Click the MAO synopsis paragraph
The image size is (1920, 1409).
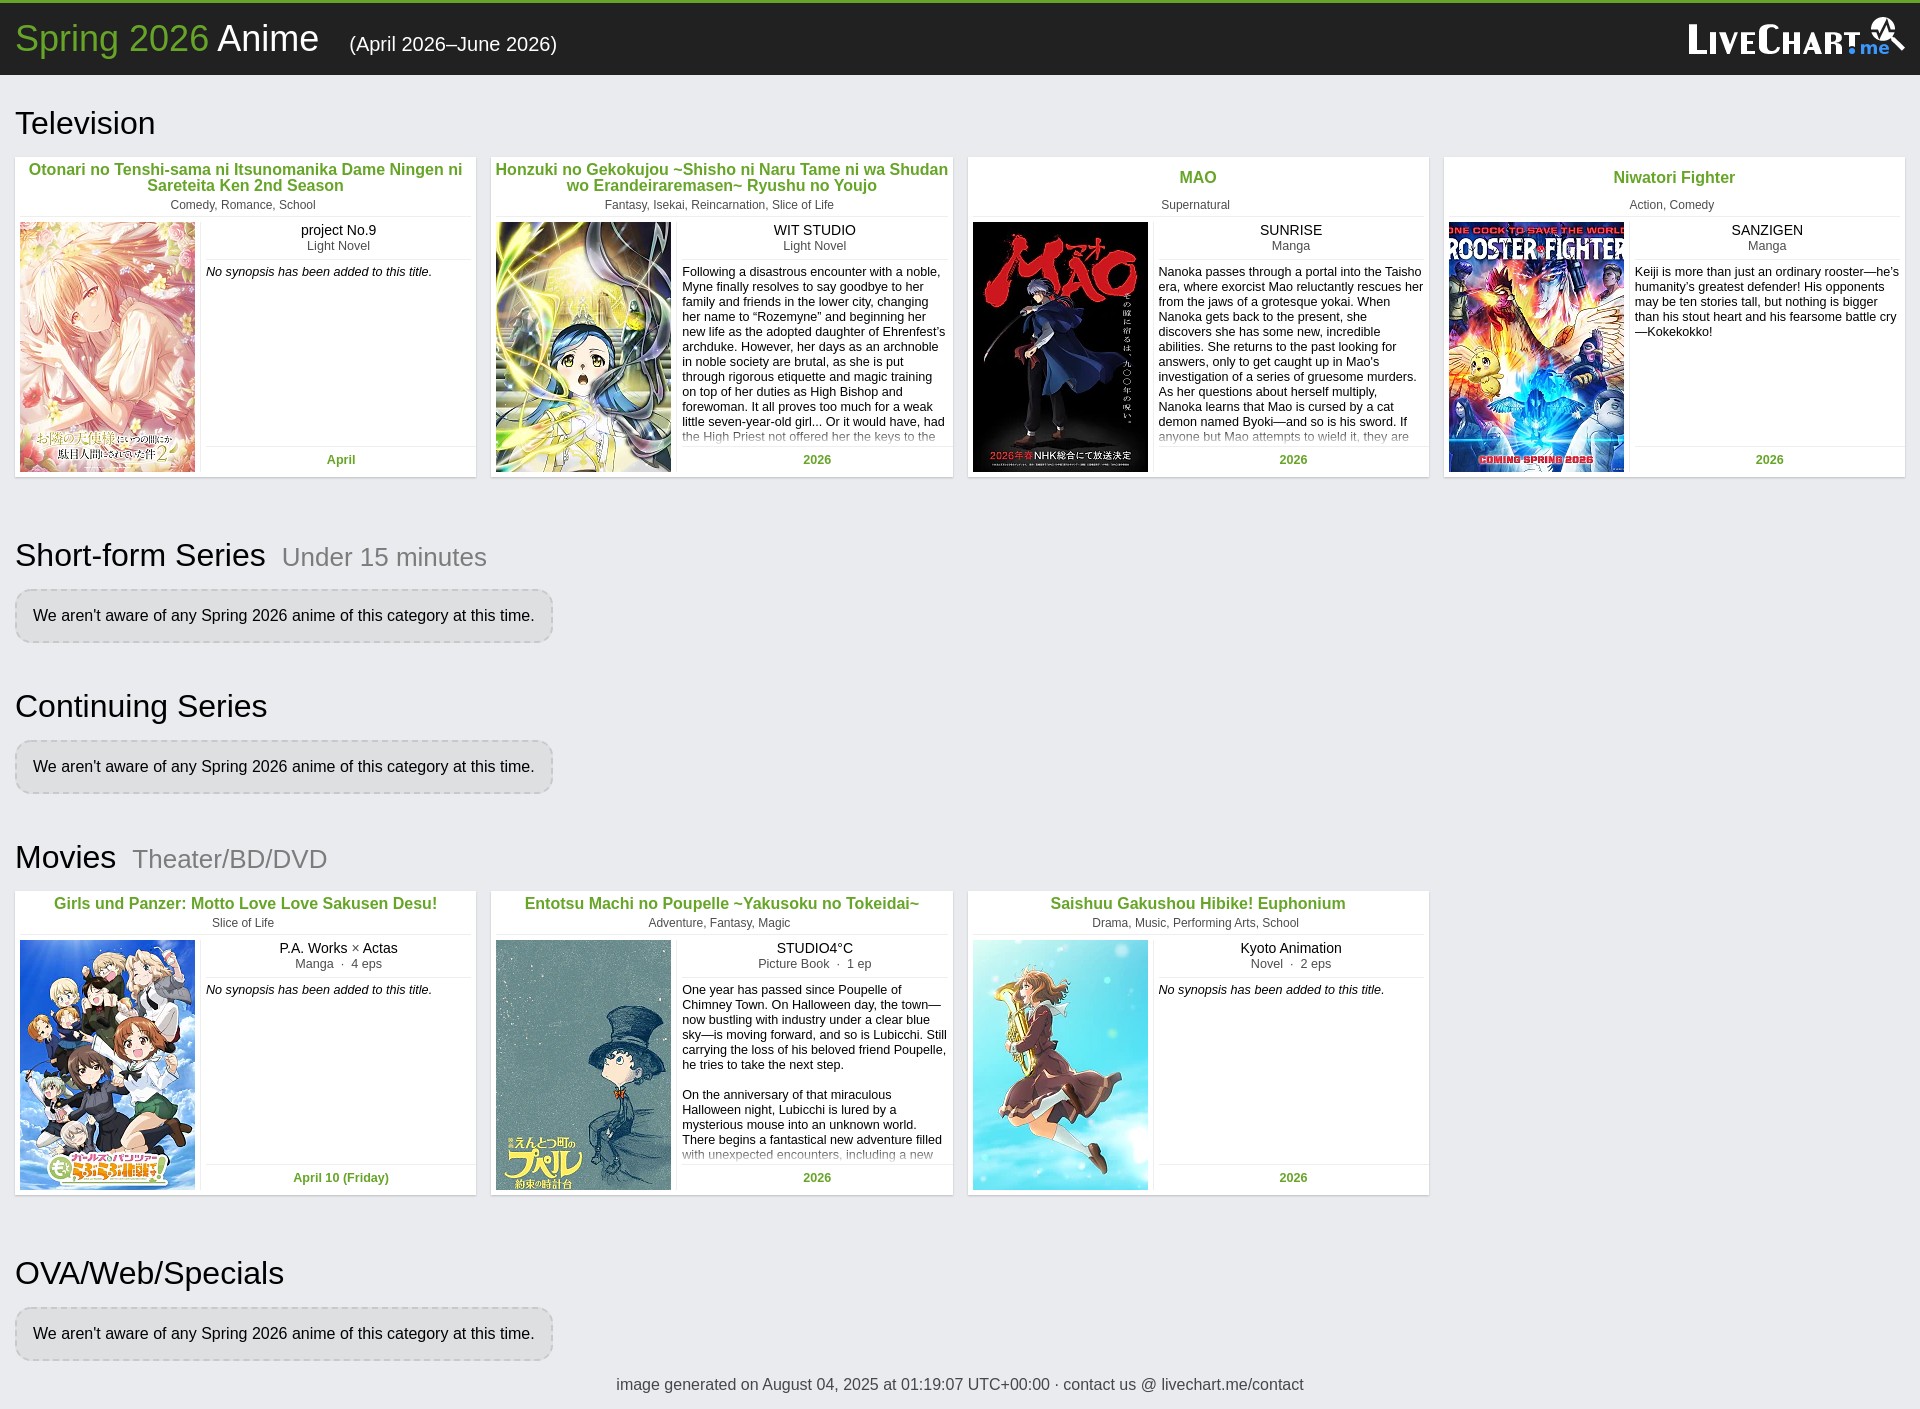click(1290, 354)
